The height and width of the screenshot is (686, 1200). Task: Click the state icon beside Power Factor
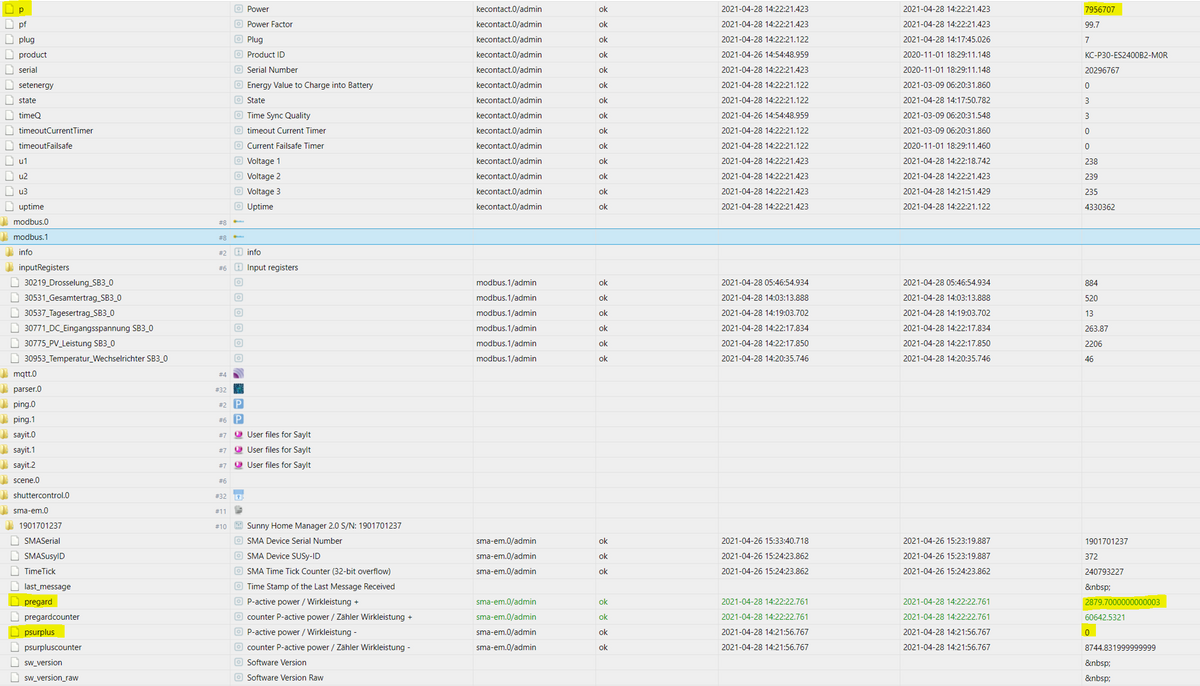[x=238, y=24]
